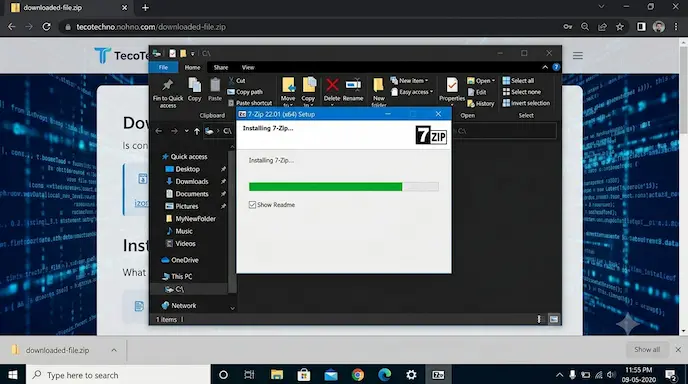This screenshot has height=384, width=688.
Task: Open Microsoft Store from taskbar
Action: click(304, 375)
